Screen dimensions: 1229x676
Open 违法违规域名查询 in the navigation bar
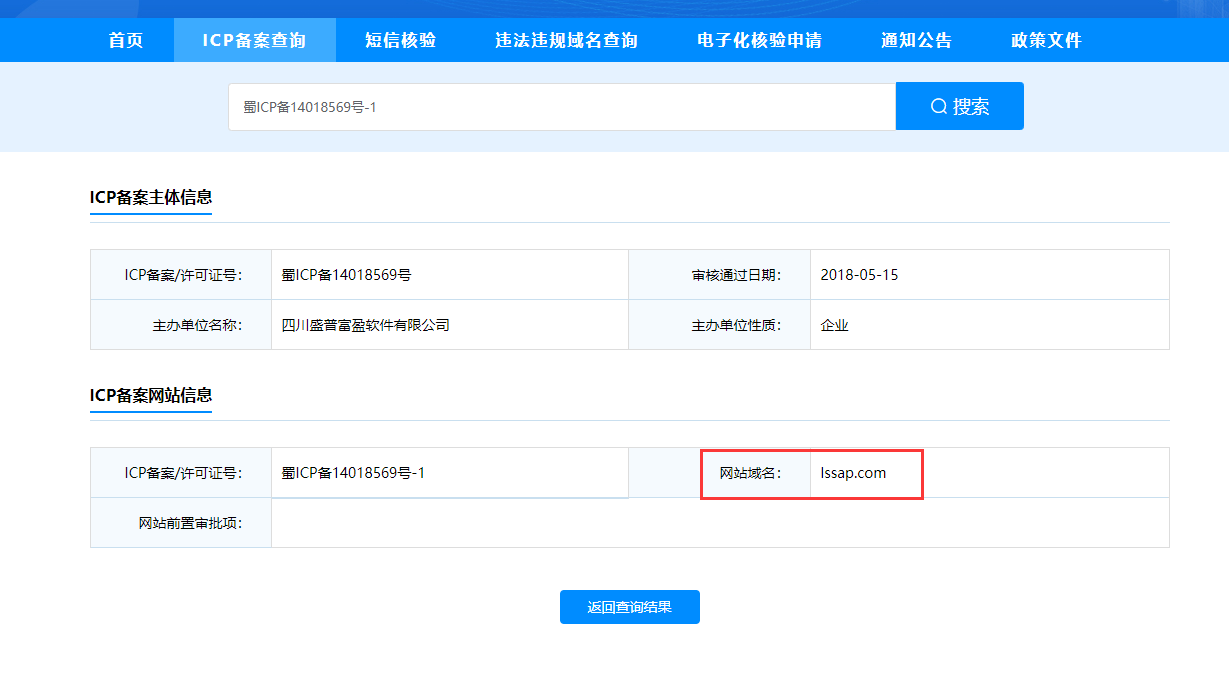pyautogui.click(x=566, y=41)
